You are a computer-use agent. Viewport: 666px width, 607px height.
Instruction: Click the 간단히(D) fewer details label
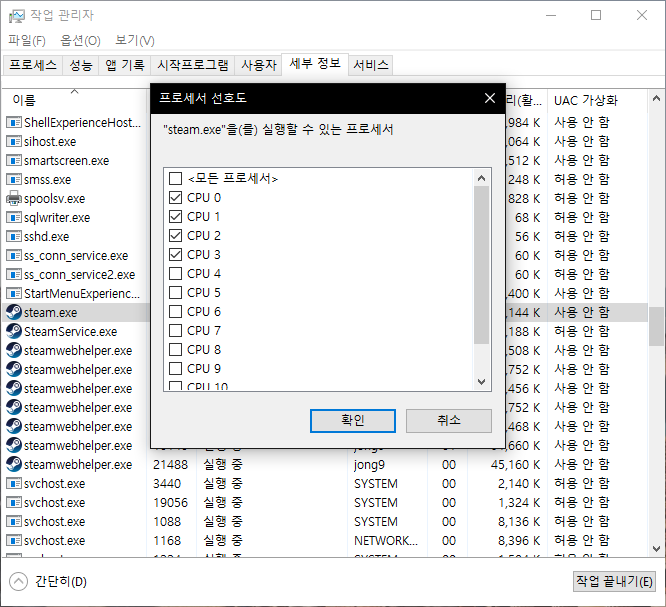[x=61, y=582]
